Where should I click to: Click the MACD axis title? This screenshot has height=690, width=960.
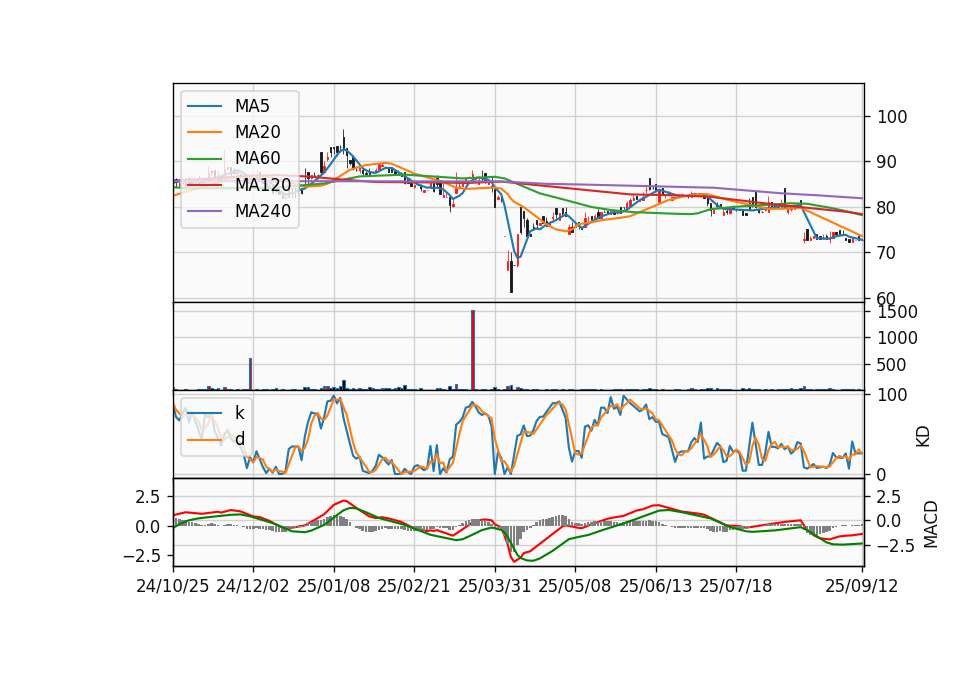click(930, 524)
